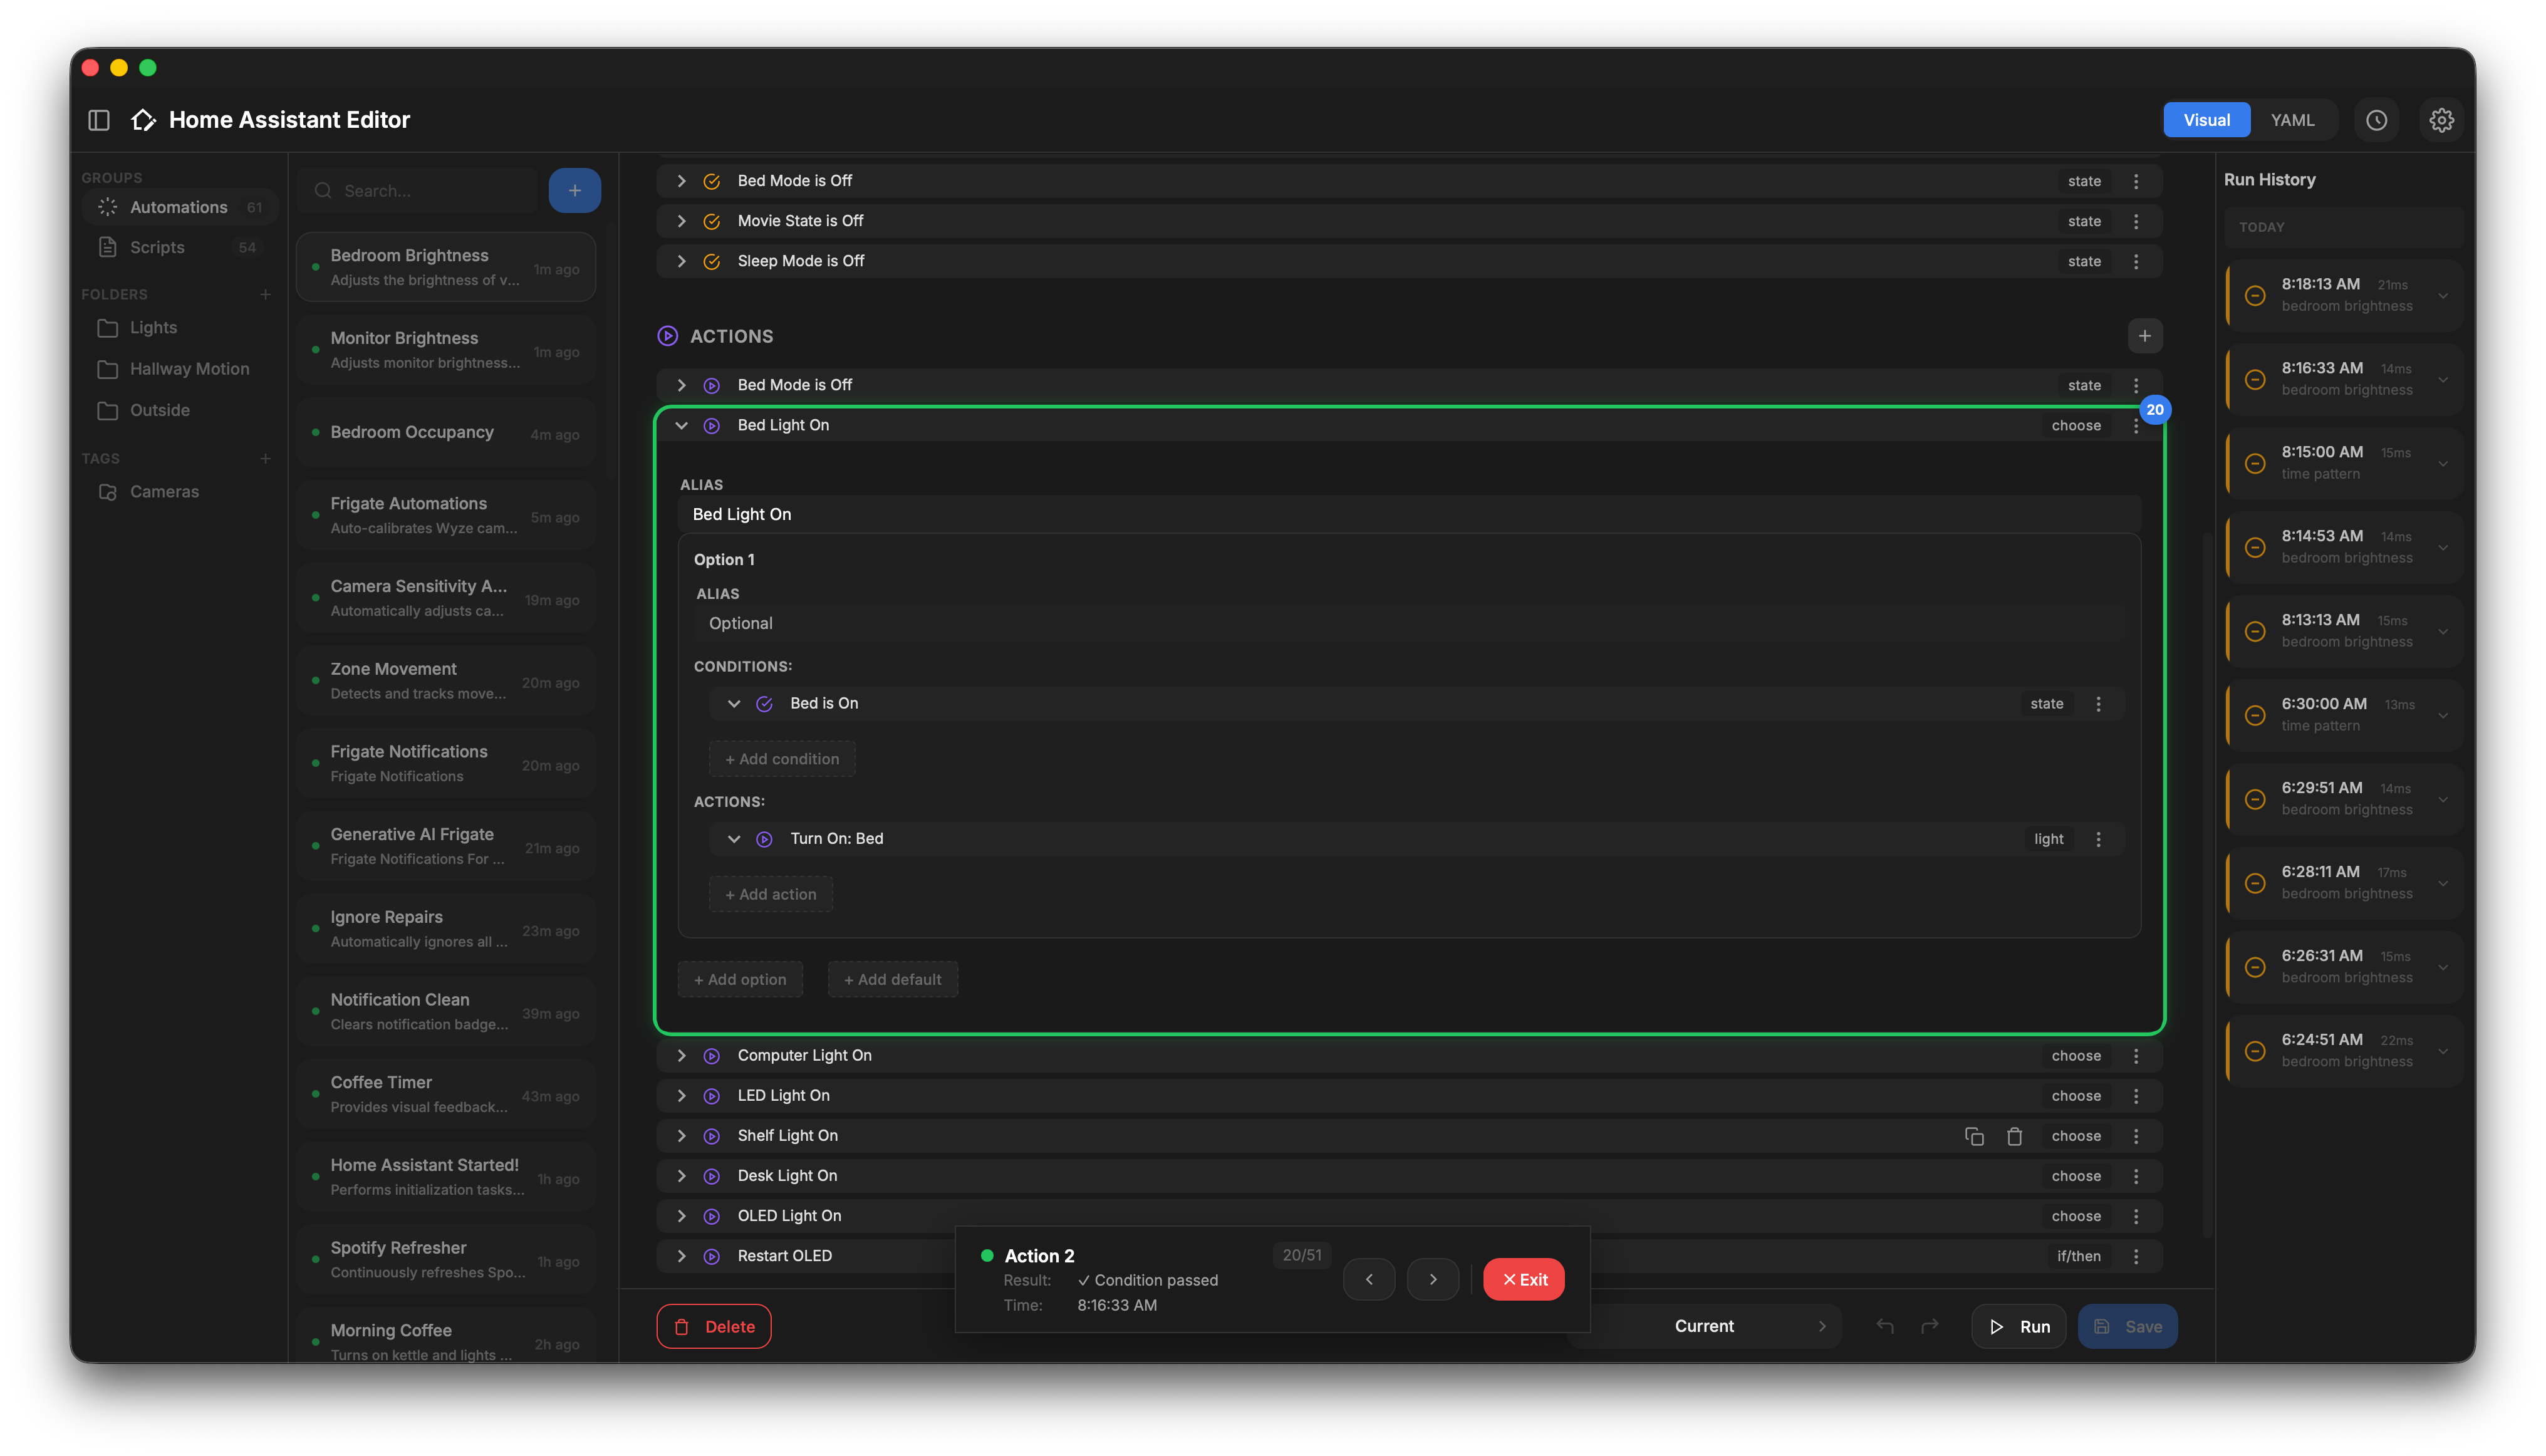Toggle the sidebar panel icon
Viewport: 2546px width, 1456px height.
tap(98, 120)
